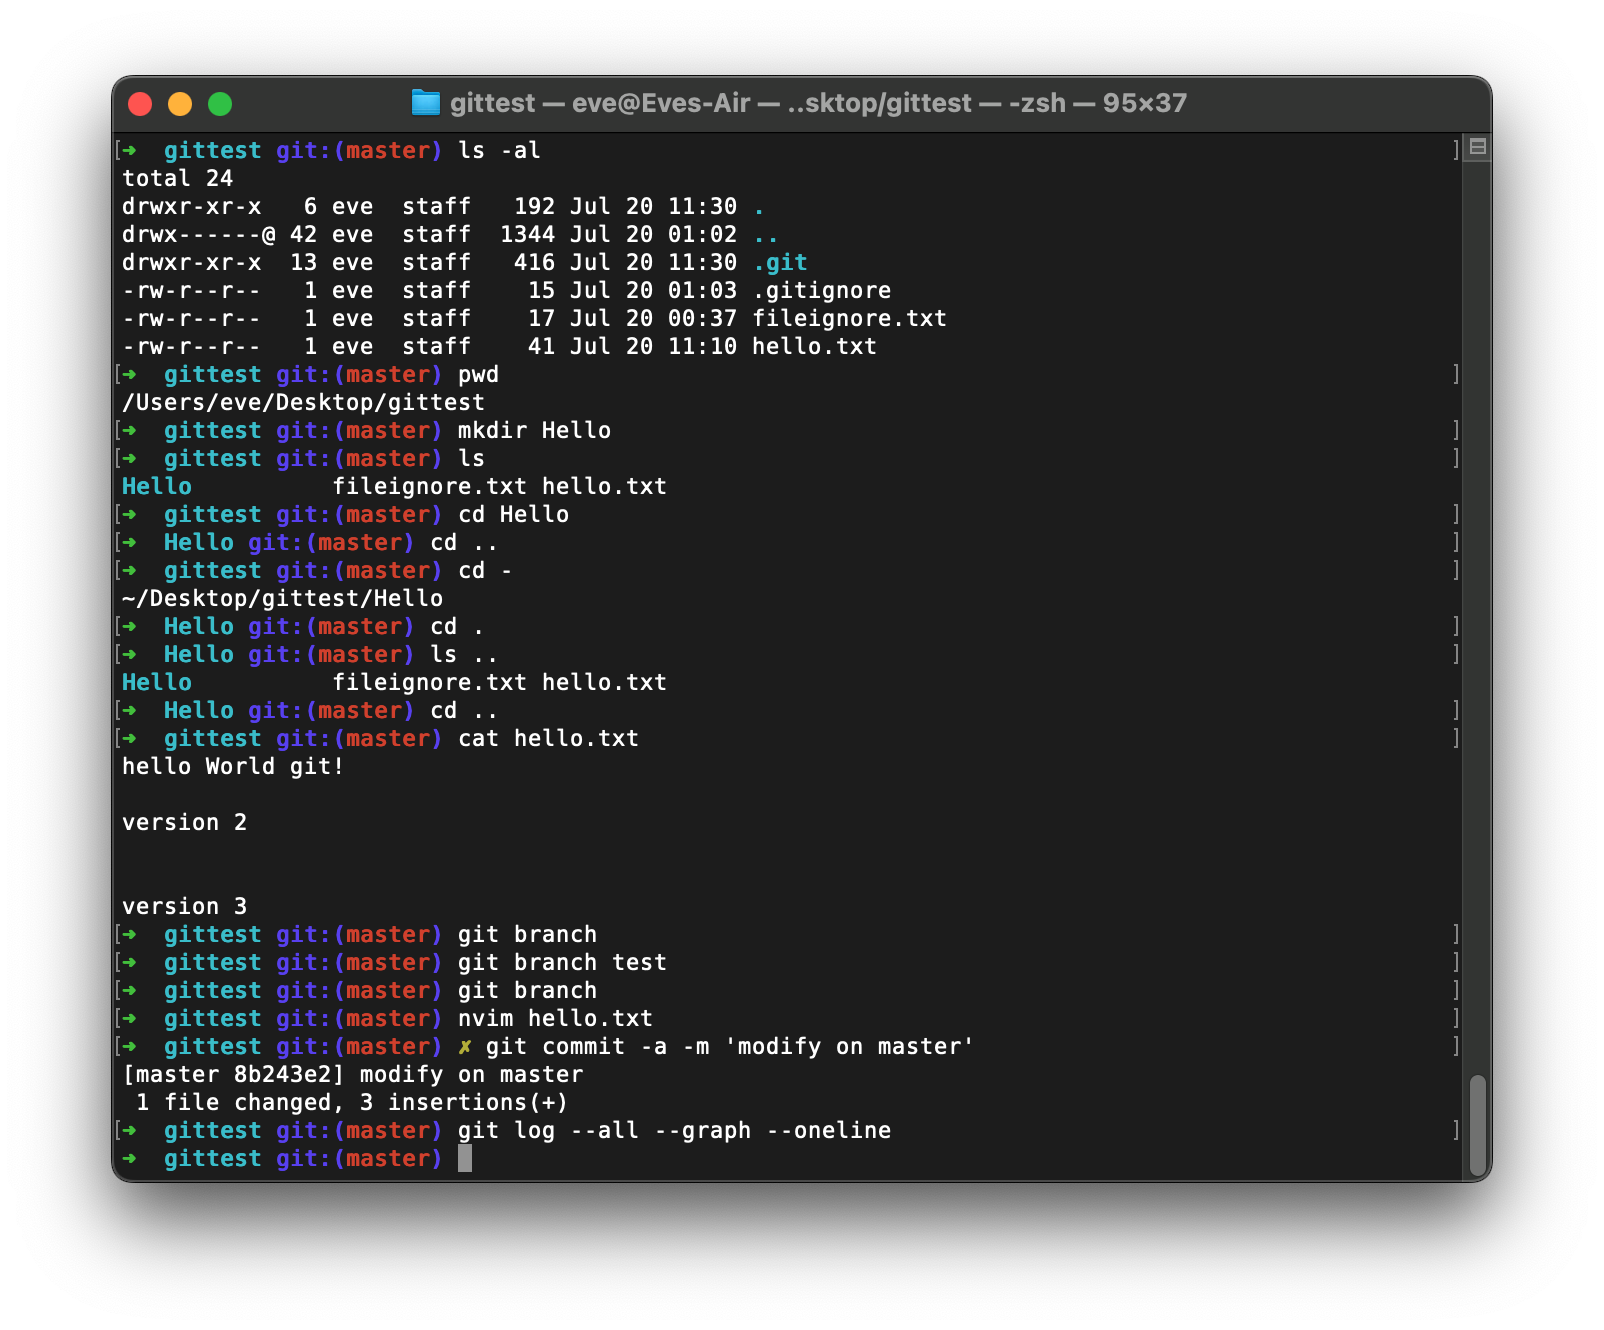1604x1330 pixels.
Task: Click the 'git branch test' command
Action: [562, 962]
